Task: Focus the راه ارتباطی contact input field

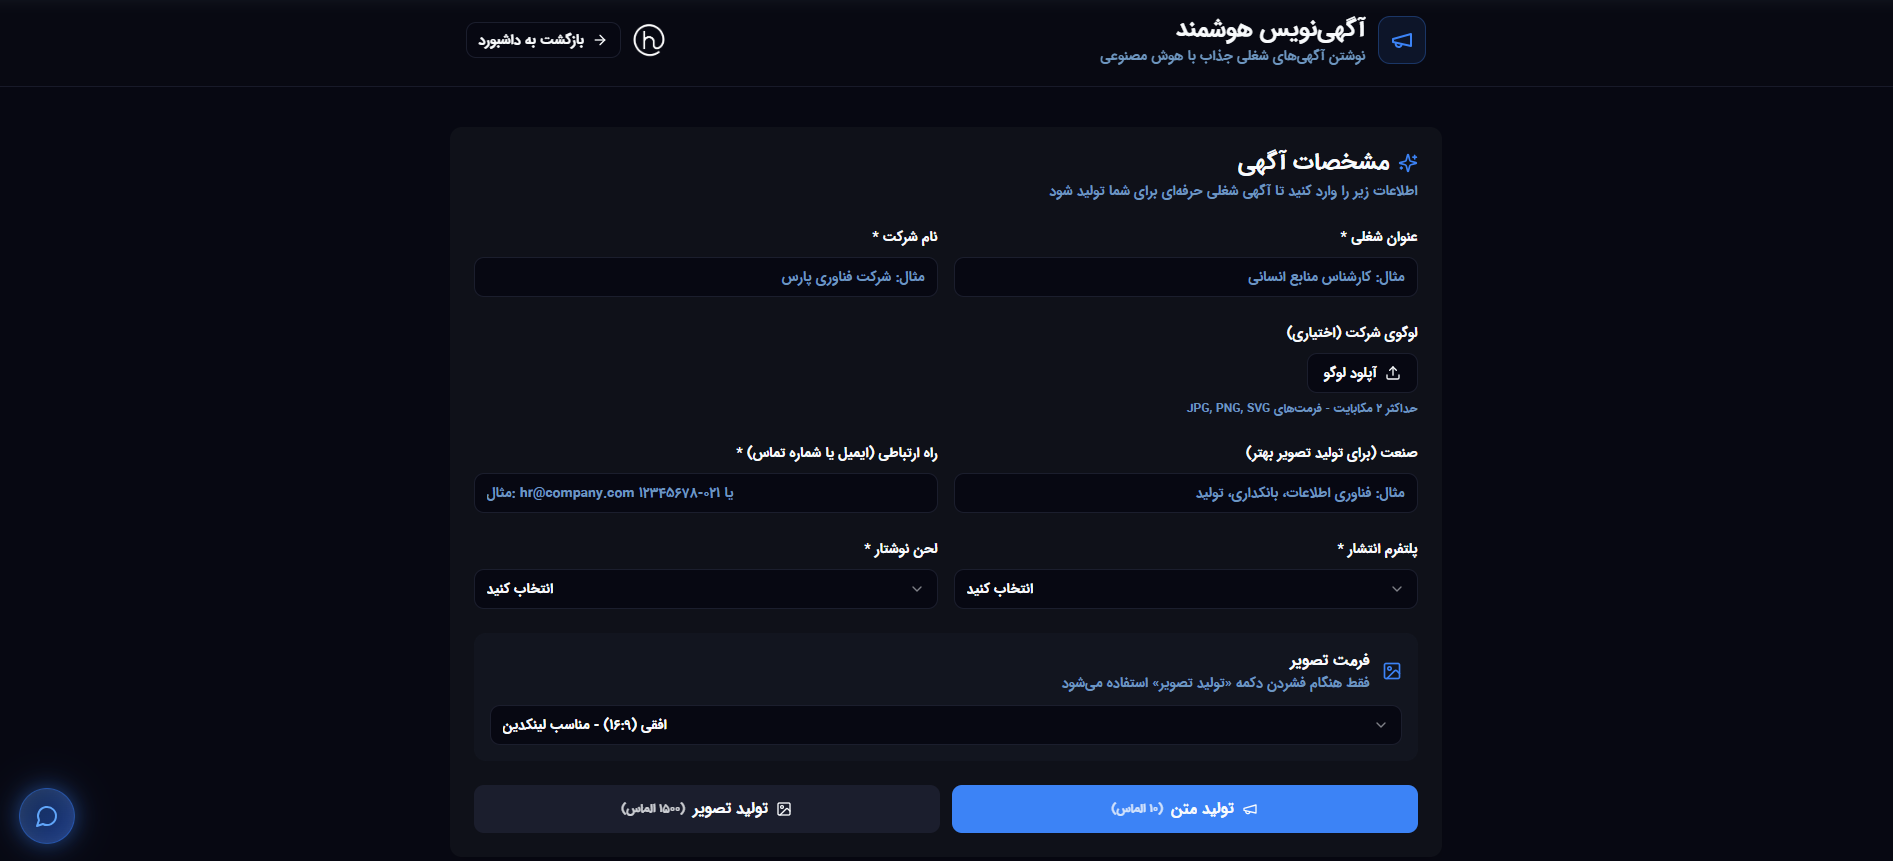Action: click(705, 493)
